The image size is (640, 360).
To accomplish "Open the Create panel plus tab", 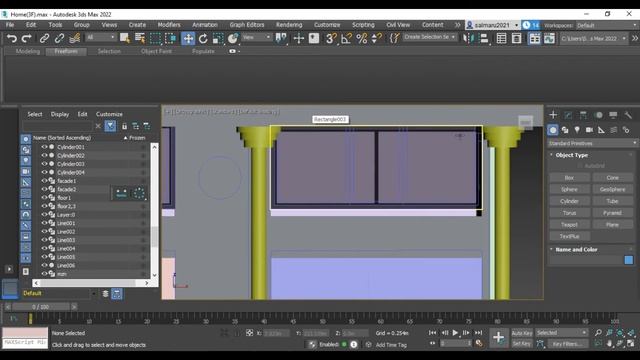I will point(553,115).
